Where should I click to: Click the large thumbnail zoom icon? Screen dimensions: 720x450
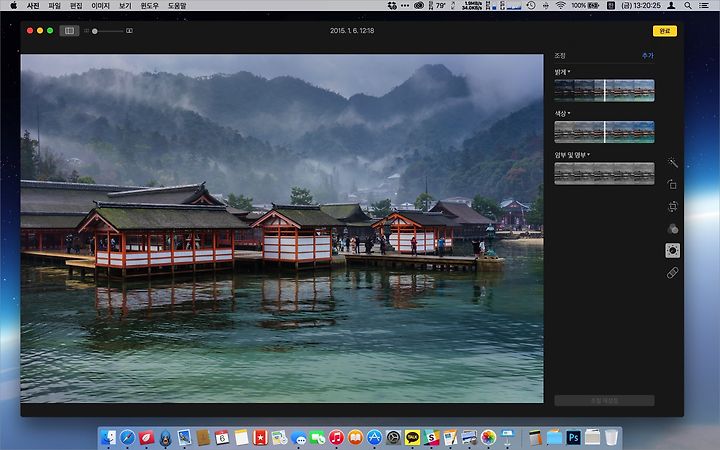(129, 31)
